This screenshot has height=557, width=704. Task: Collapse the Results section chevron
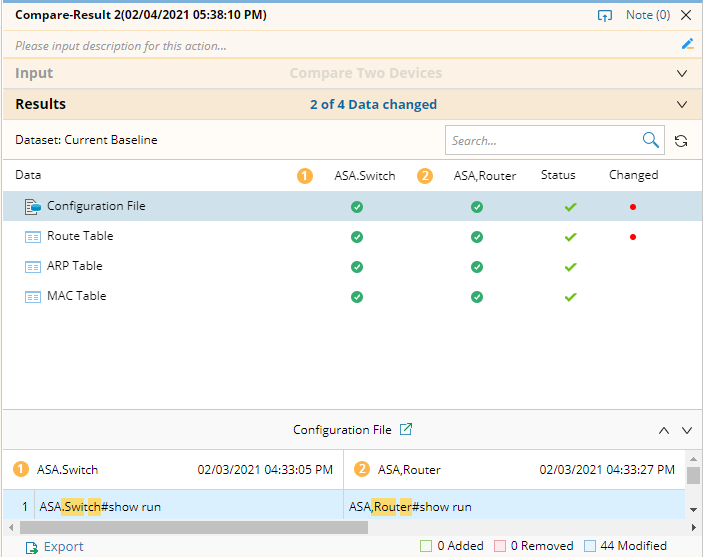point(682,104)
